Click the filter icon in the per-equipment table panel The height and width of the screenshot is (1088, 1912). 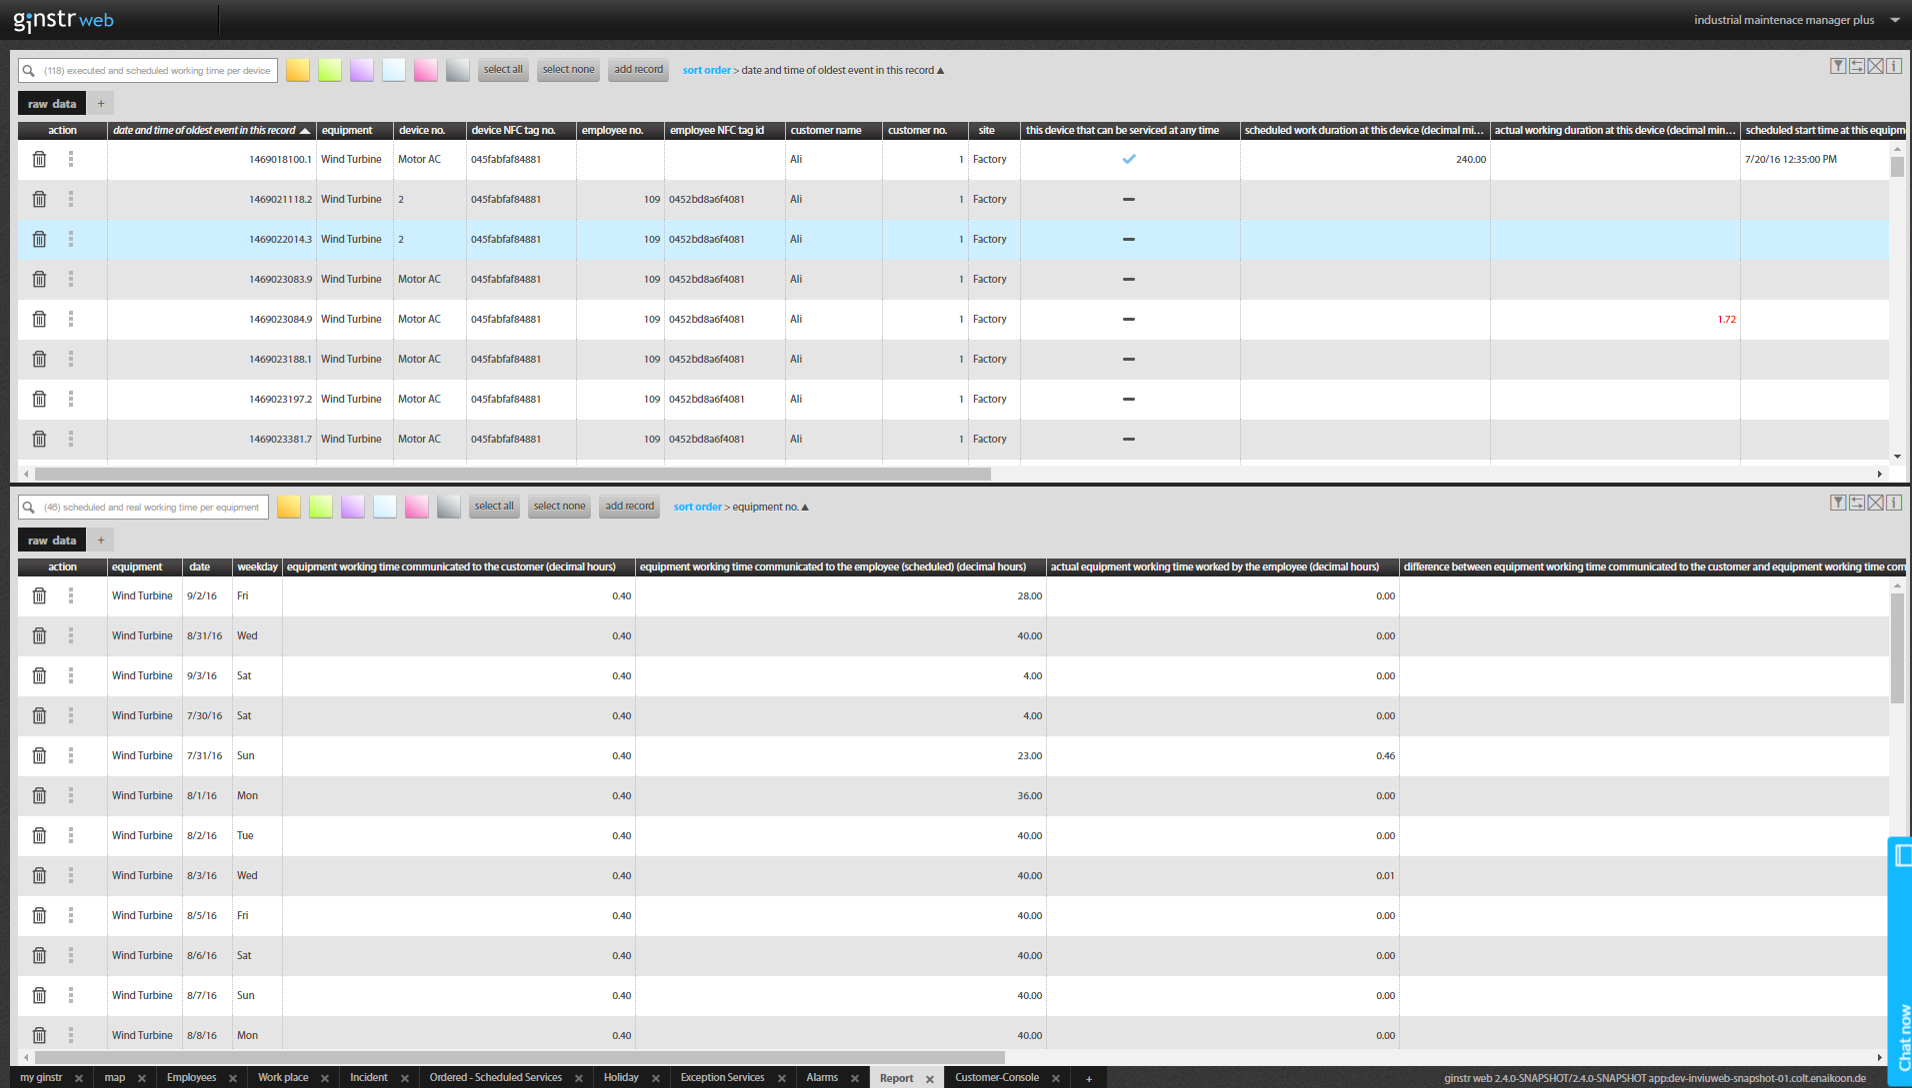[x=1837, y=503]
